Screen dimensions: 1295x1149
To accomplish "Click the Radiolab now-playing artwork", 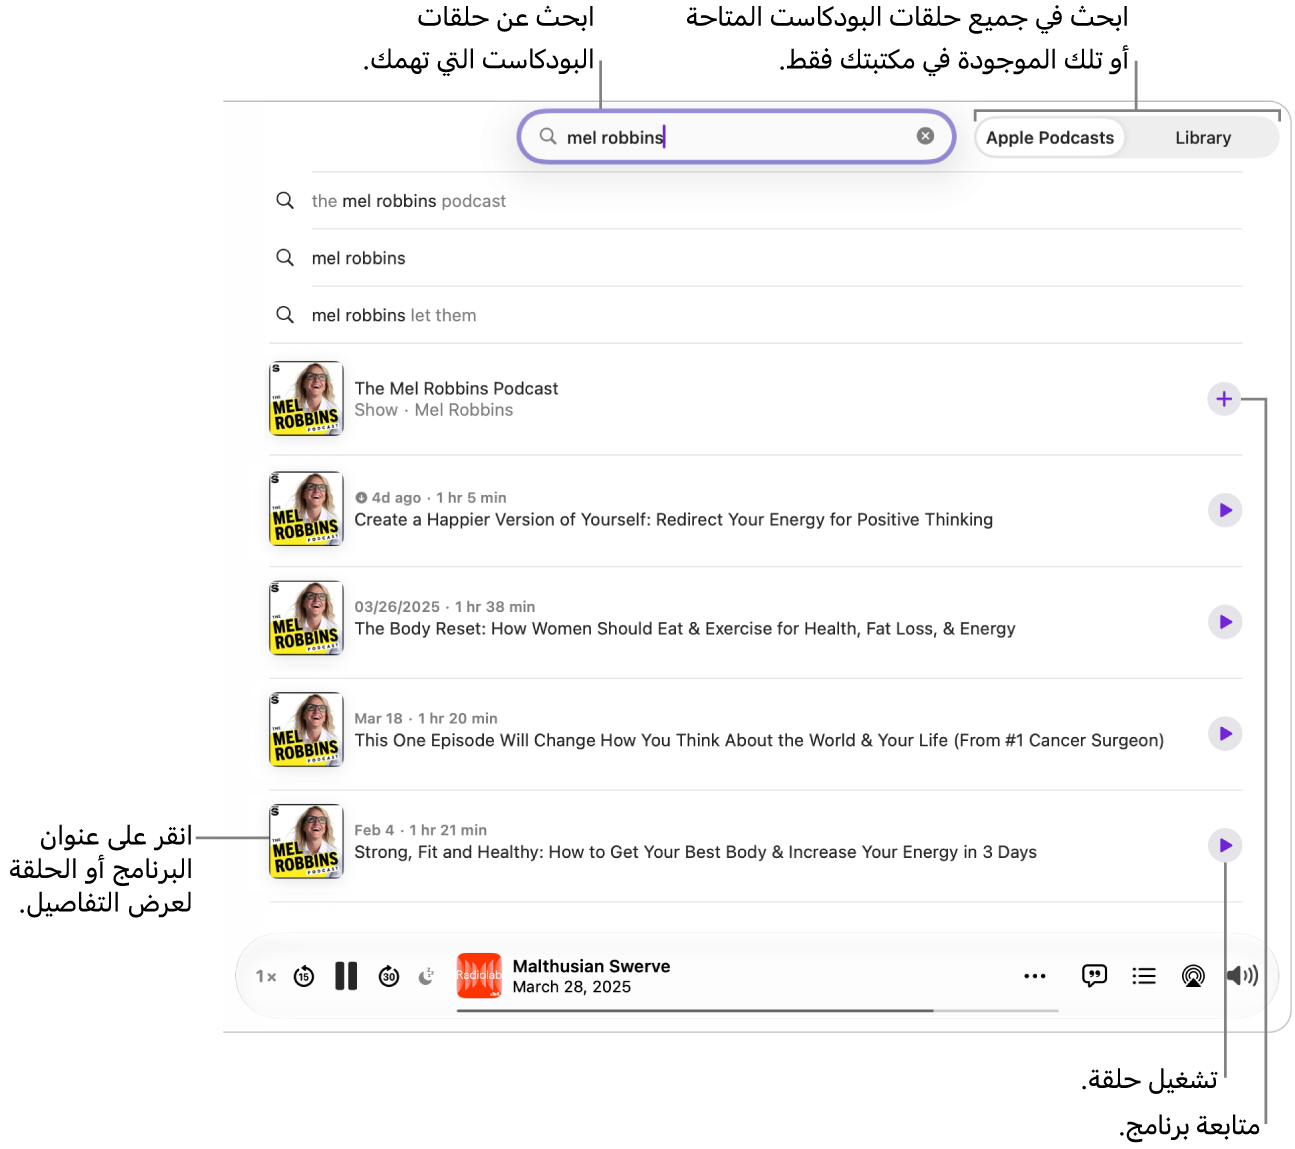I will [x=479, y=975].
